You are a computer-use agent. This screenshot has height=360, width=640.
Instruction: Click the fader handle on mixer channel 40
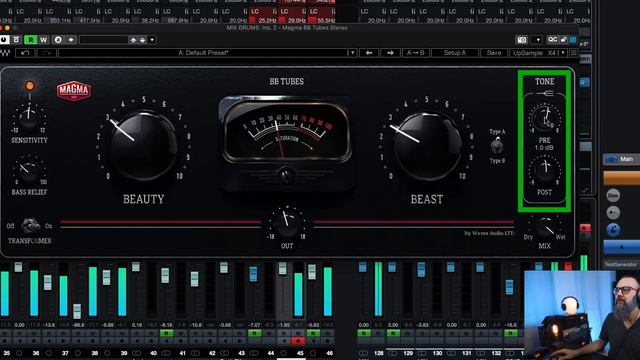pyautogui.click(x=165, y=276)
